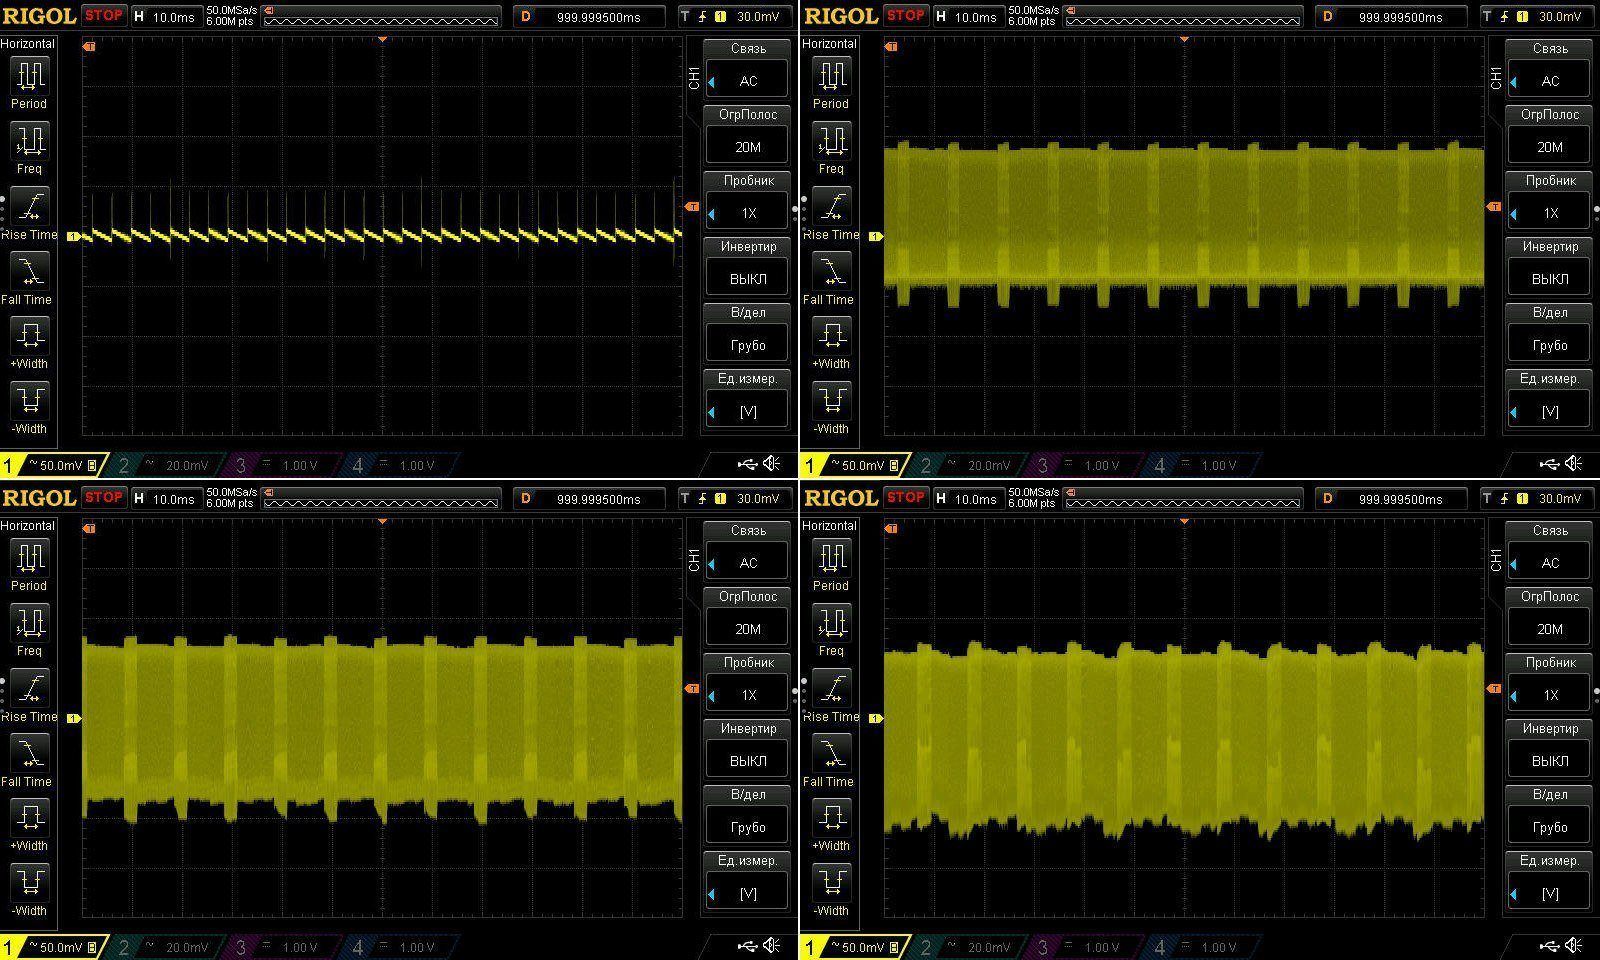Toggle Инвертир ВЫКЛ setting in top-left scope
1600x960 pixels.
pyautogui.click(x=748, y=279)
